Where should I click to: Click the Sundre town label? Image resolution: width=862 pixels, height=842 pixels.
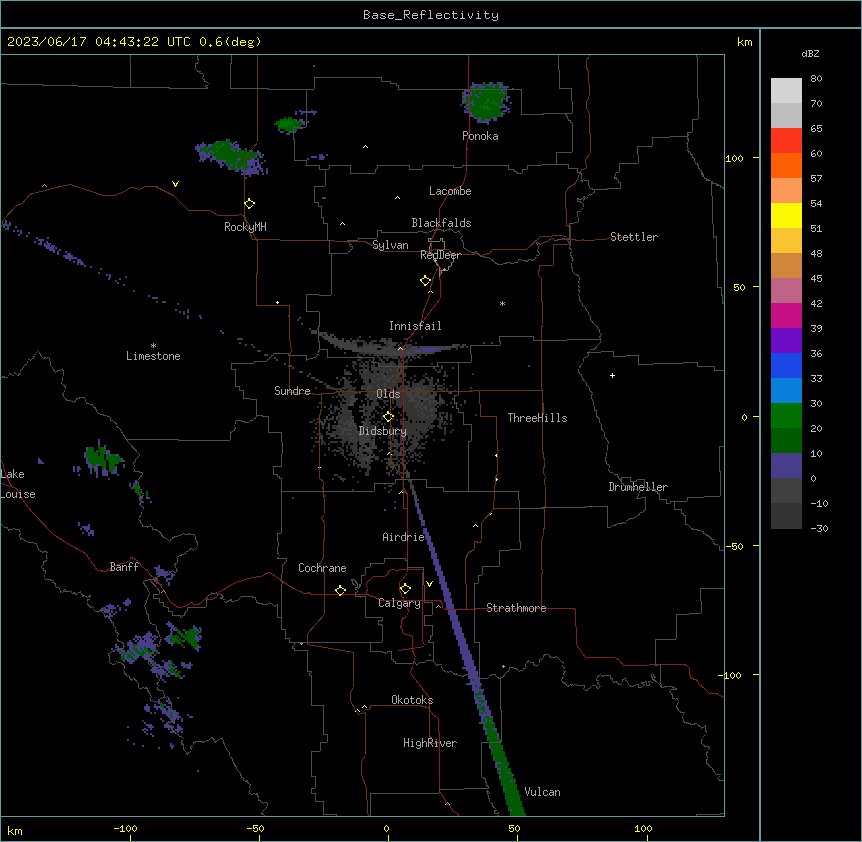coord(292,391)
